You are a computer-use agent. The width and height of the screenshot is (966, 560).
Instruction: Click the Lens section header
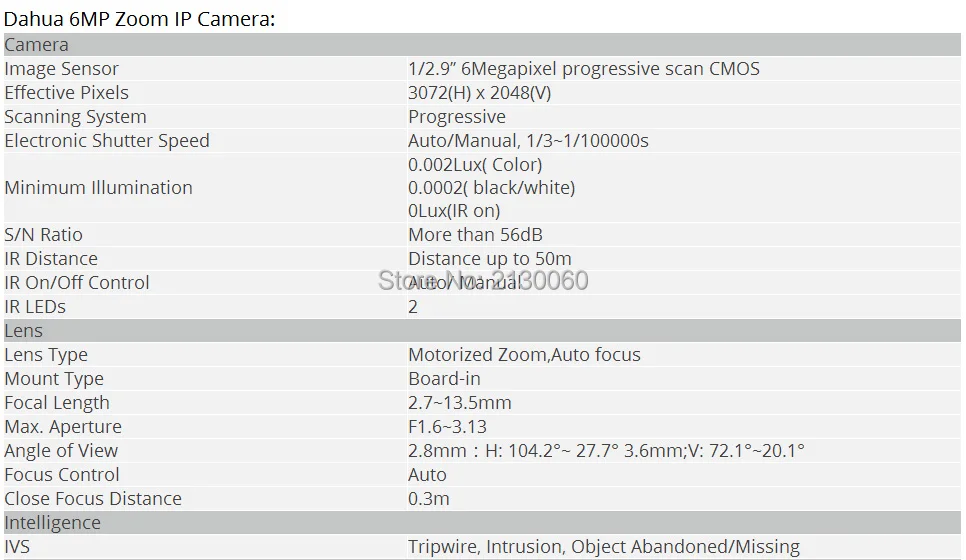[482, 331]
